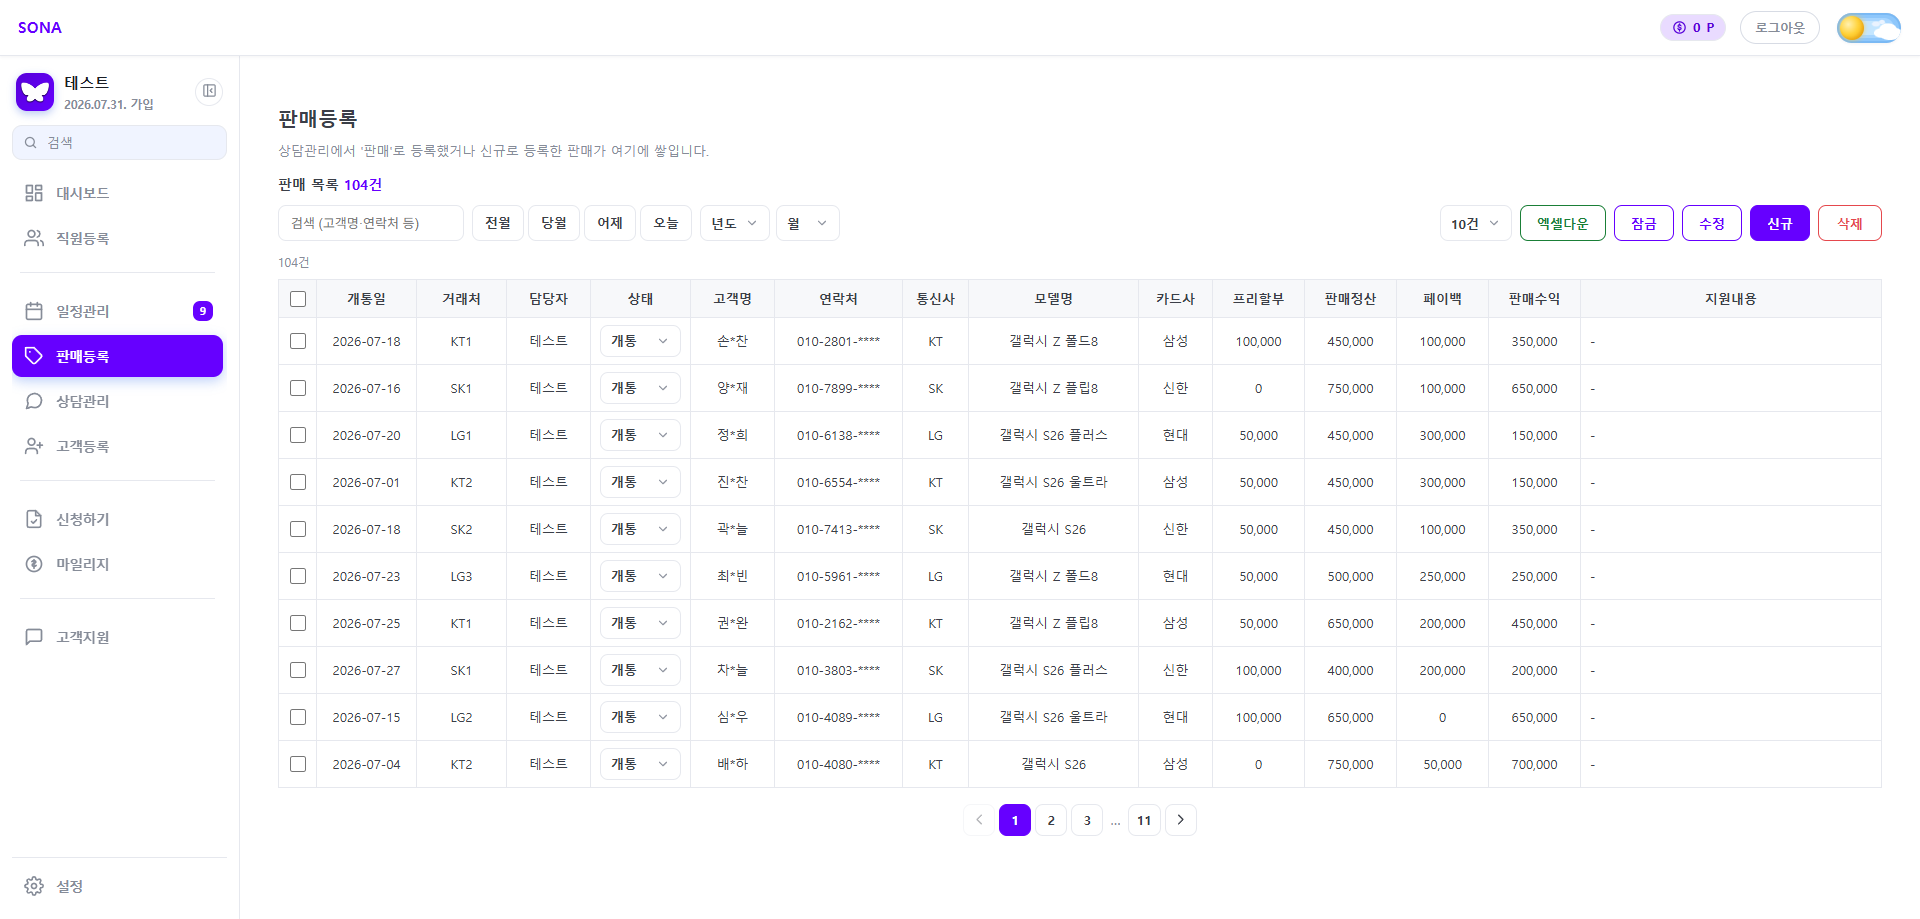Open 마일리지 coin icon
This screenshot has height=919, width=1920.
(34, 564)
